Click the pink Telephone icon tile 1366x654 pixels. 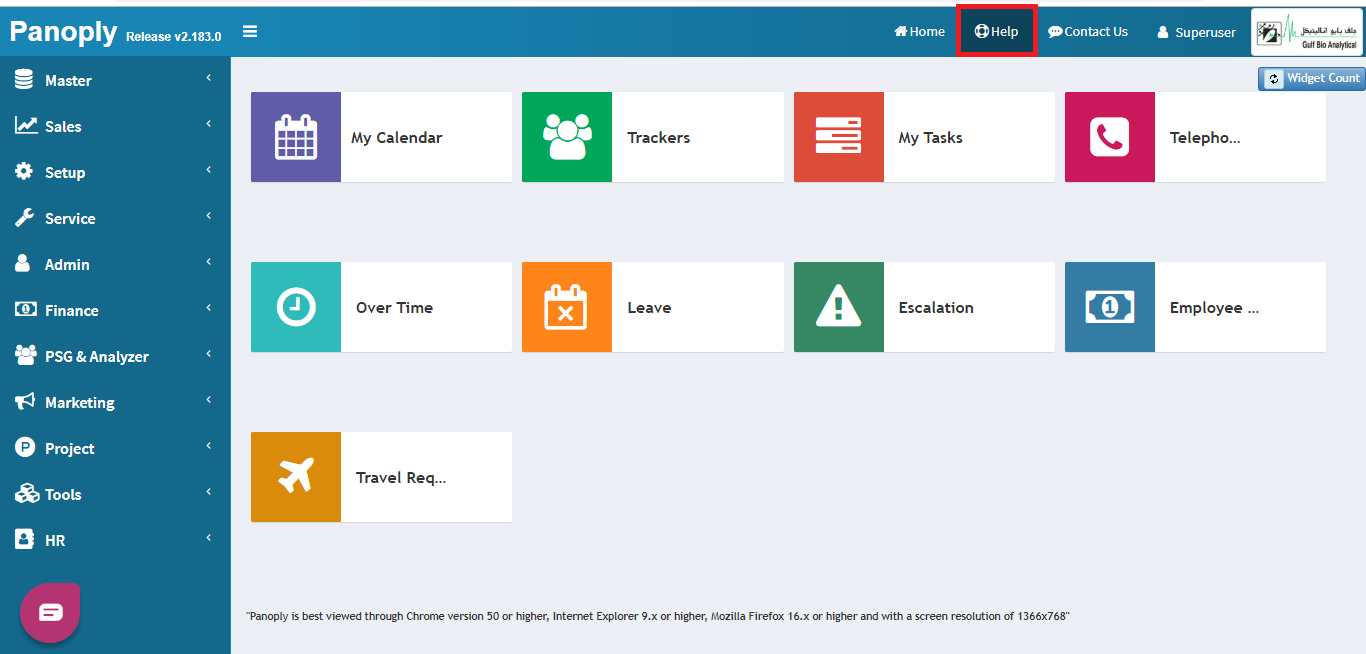1110,137
